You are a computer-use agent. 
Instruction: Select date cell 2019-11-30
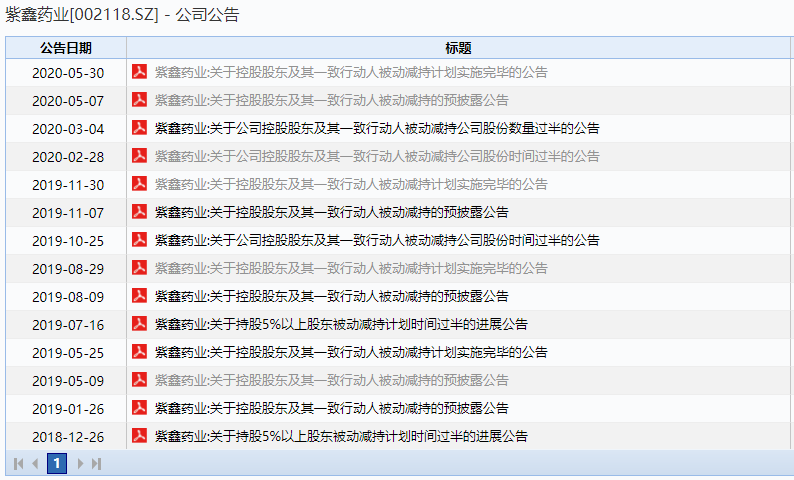pyautogui.click(x=68, y=185)
